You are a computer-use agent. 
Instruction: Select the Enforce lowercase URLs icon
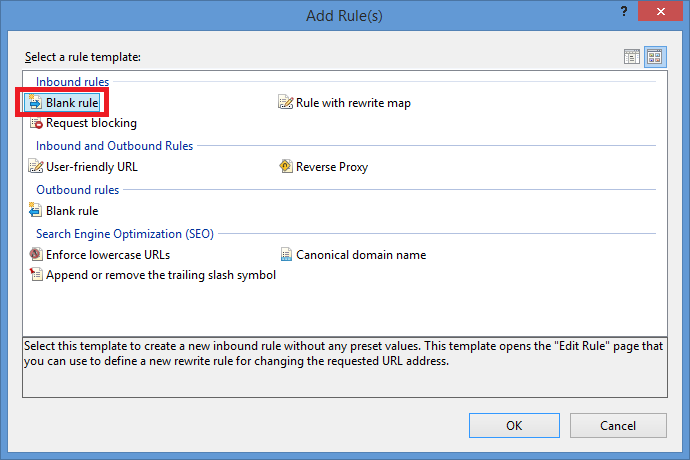pyautogui.click(x=36, y=254)
